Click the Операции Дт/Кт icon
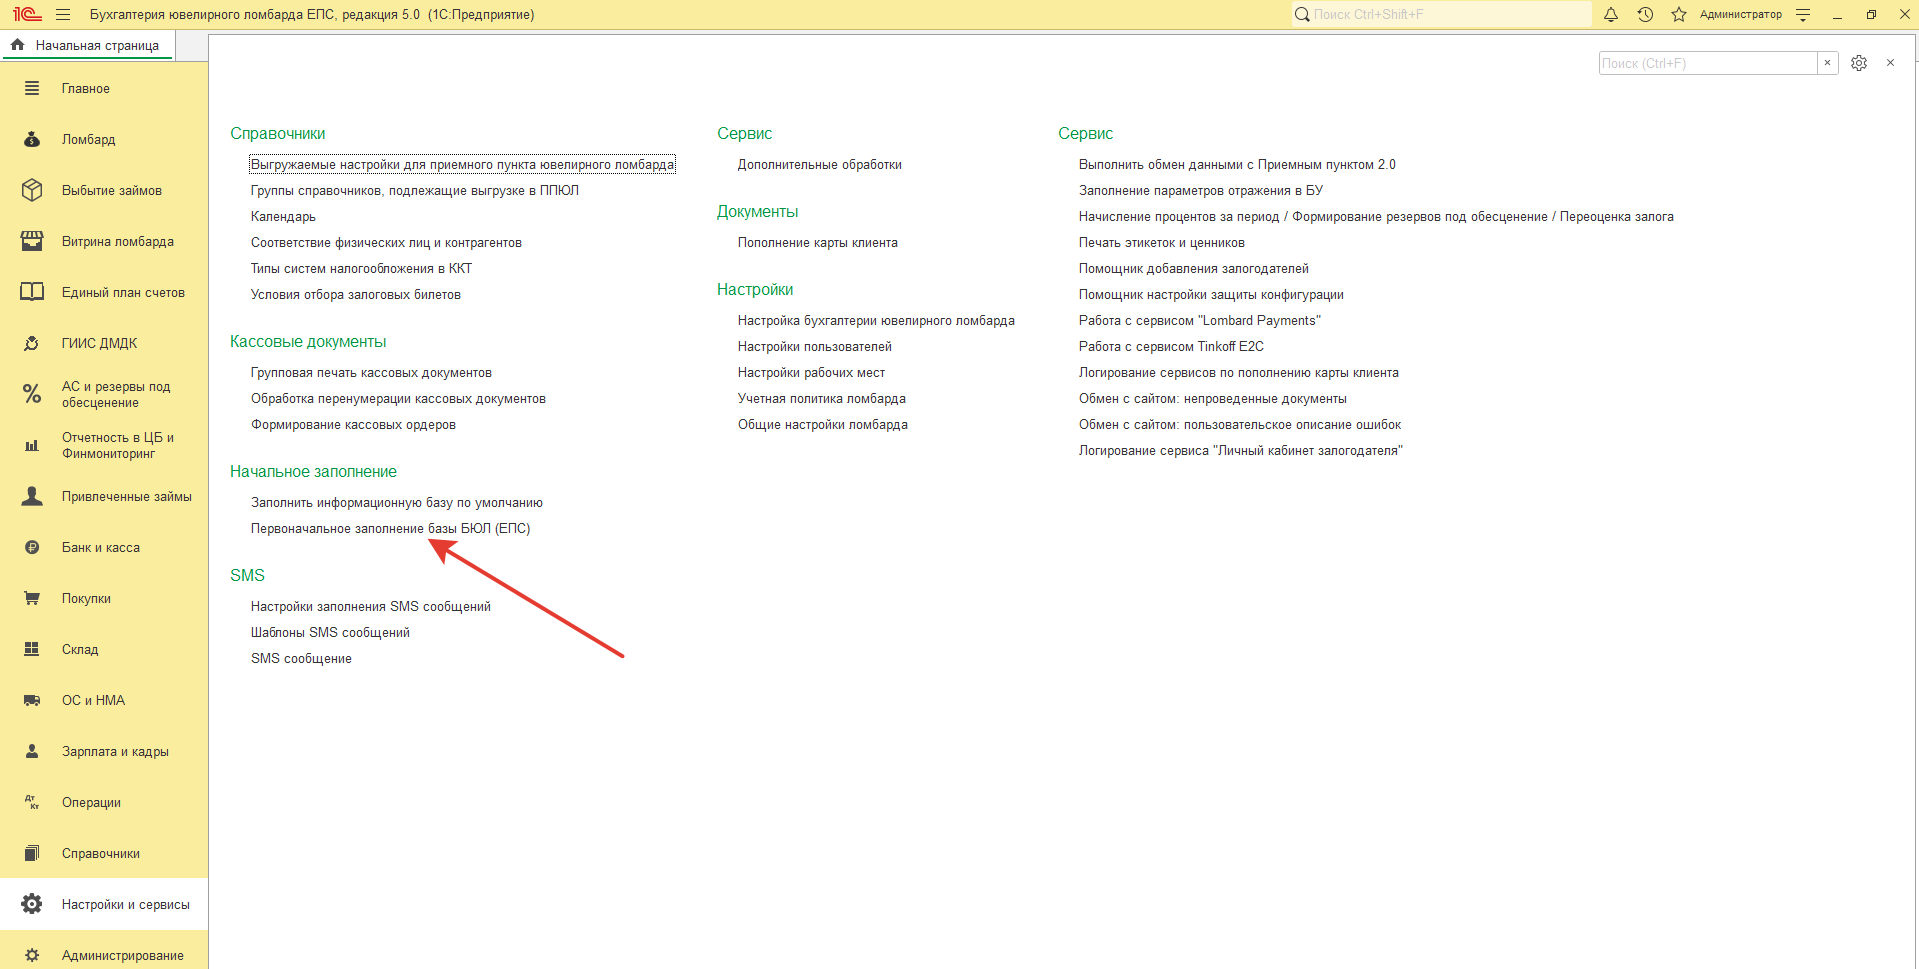The image size is (1919, 969). tap(32, 802)
